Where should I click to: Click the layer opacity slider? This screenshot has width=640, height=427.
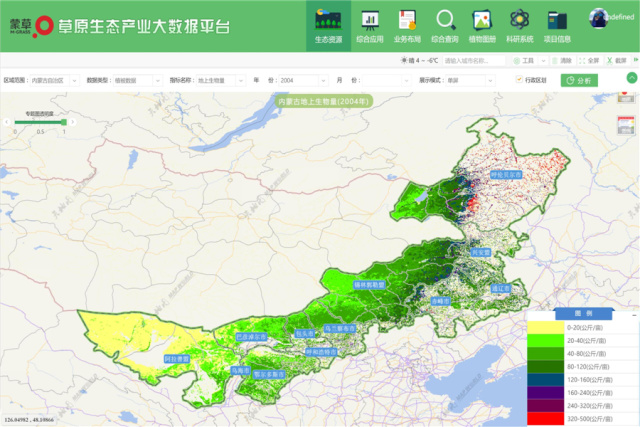pos(40,123)
